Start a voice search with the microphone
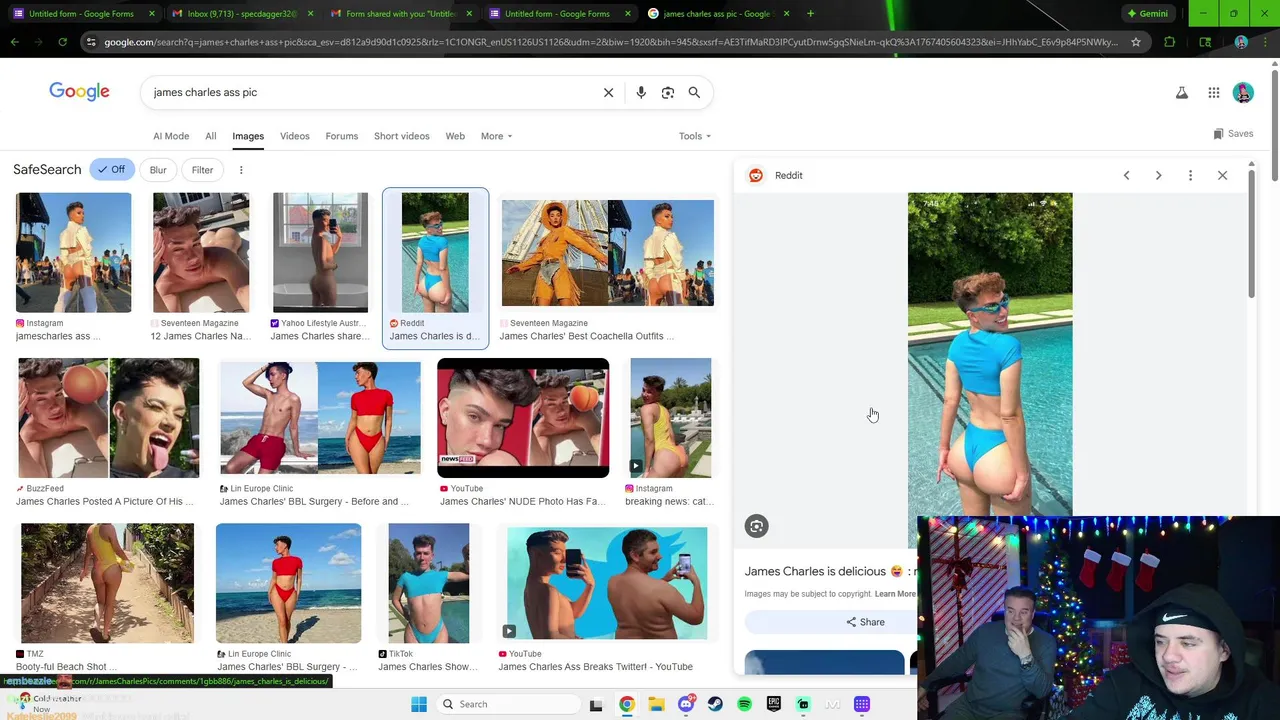1280x720 pixels. 641,92
